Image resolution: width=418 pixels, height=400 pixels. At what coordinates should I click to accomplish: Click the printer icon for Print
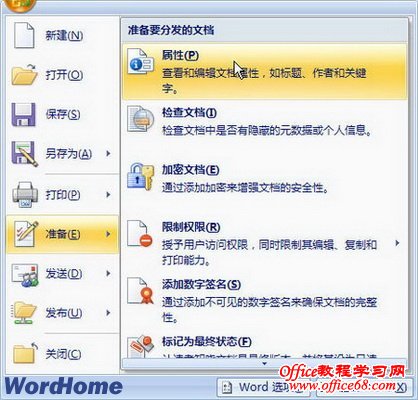(x=25, y=195)
